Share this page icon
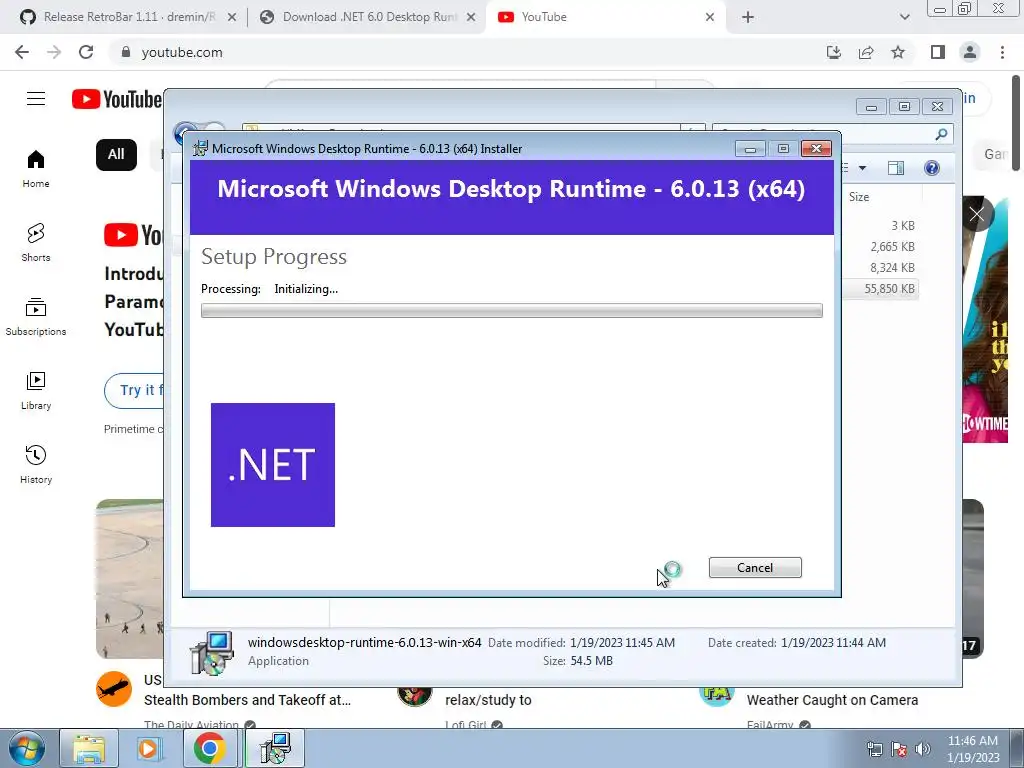 866,52
